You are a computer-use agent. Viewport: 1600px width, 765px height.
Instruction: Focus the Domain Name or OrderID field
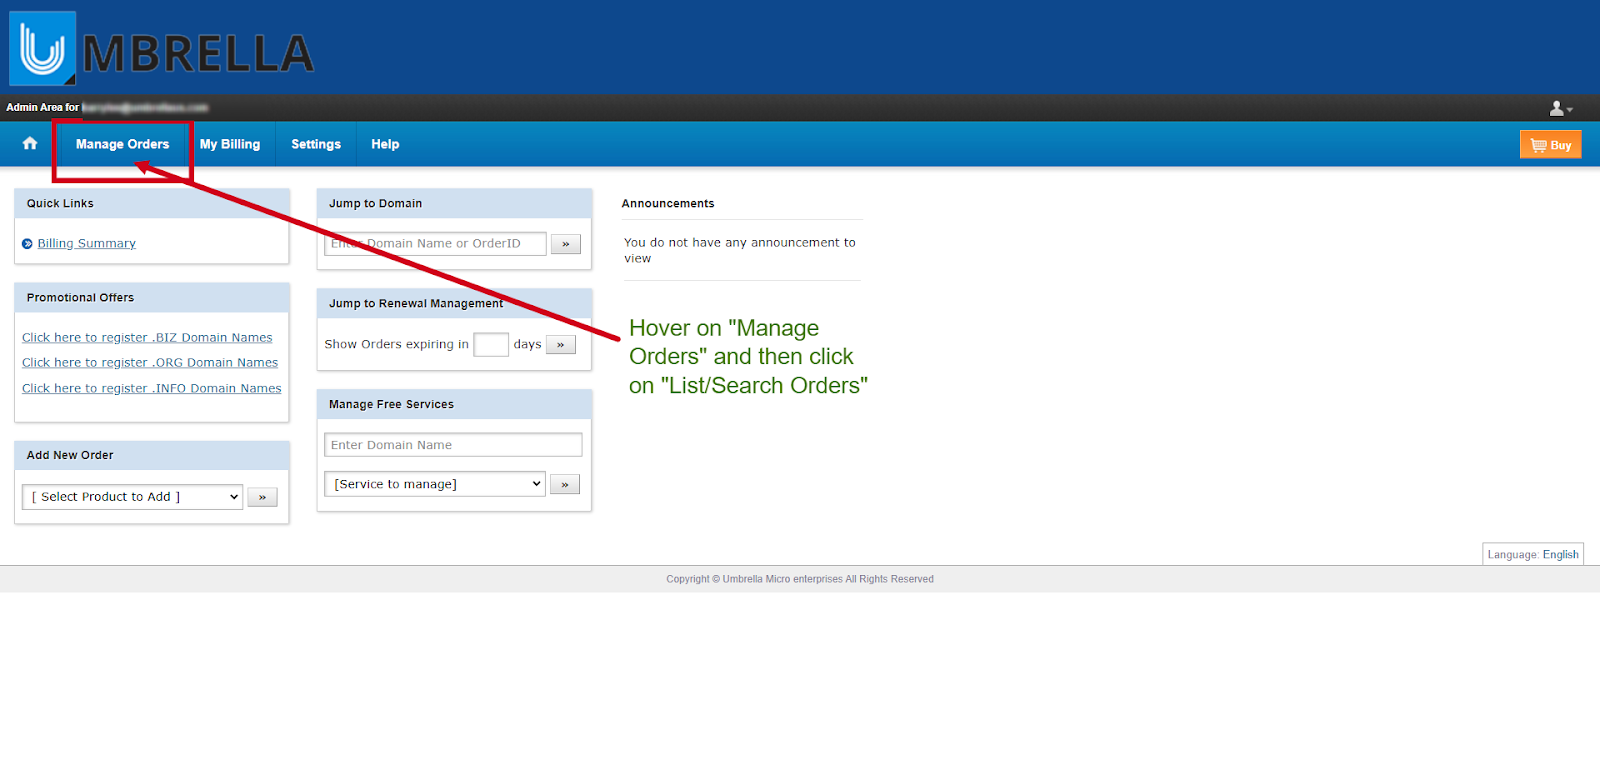(435, 244)
